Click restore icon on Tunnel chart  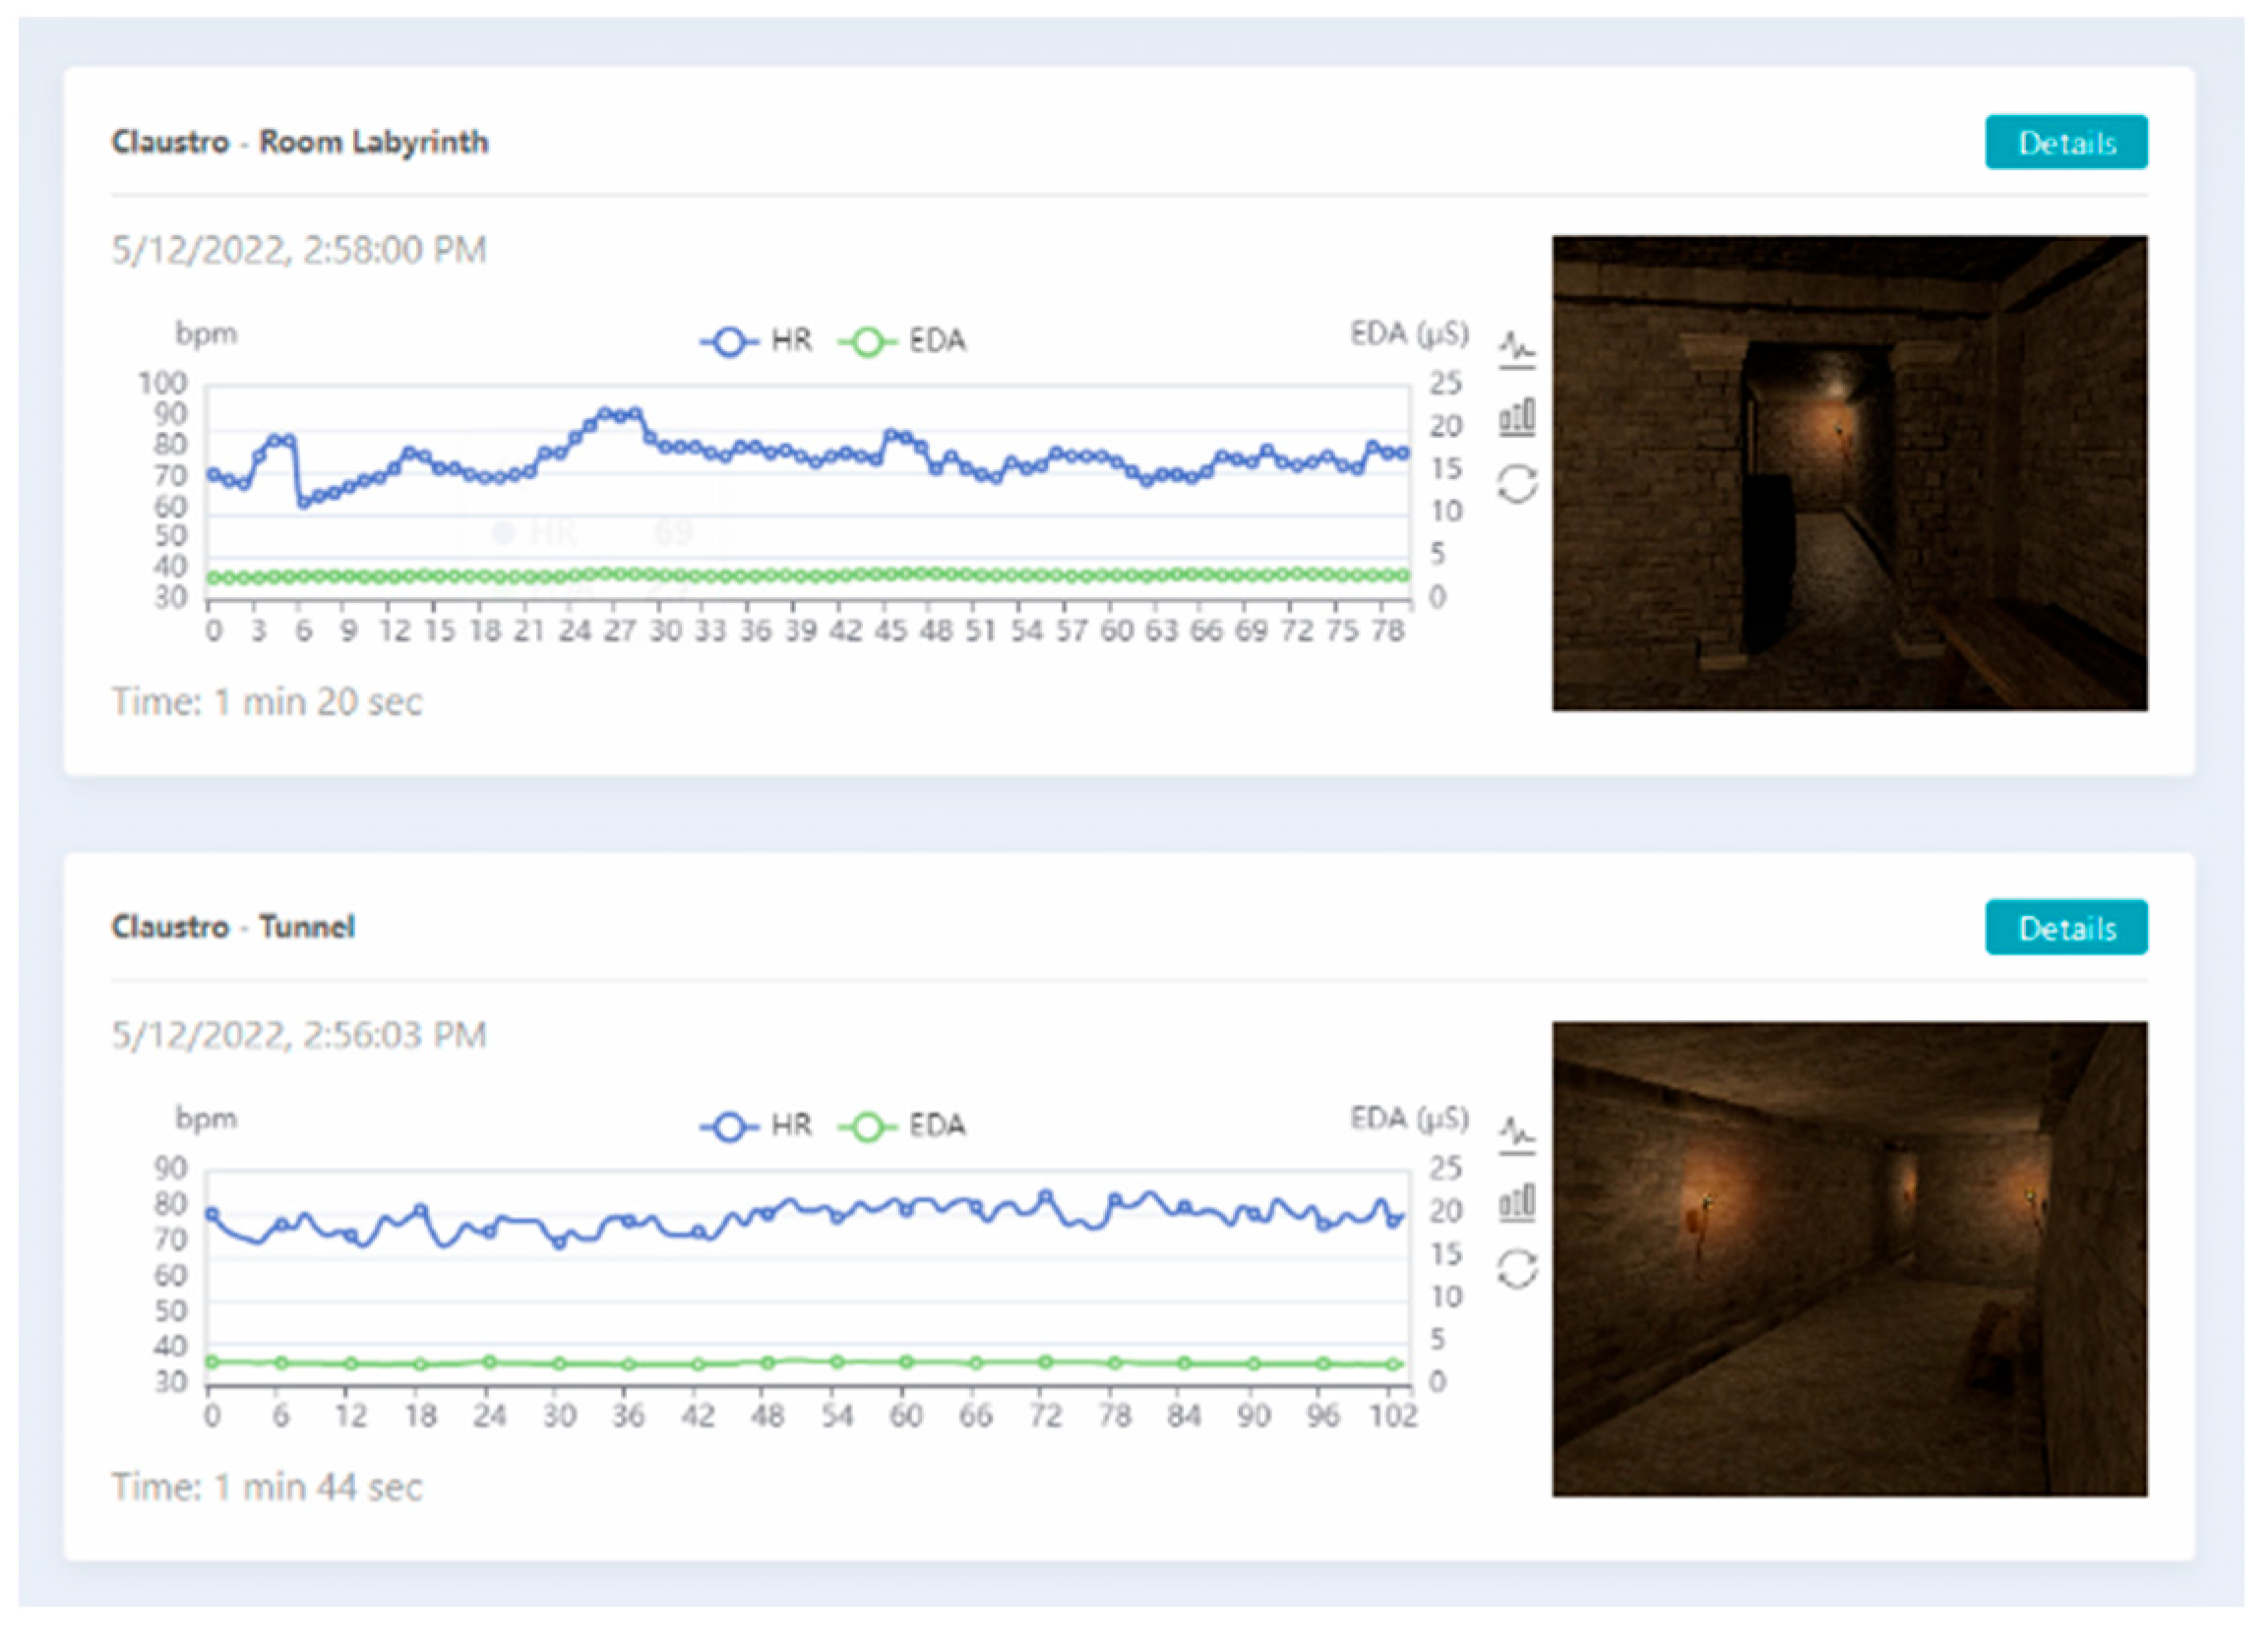coord(1516,1269)
